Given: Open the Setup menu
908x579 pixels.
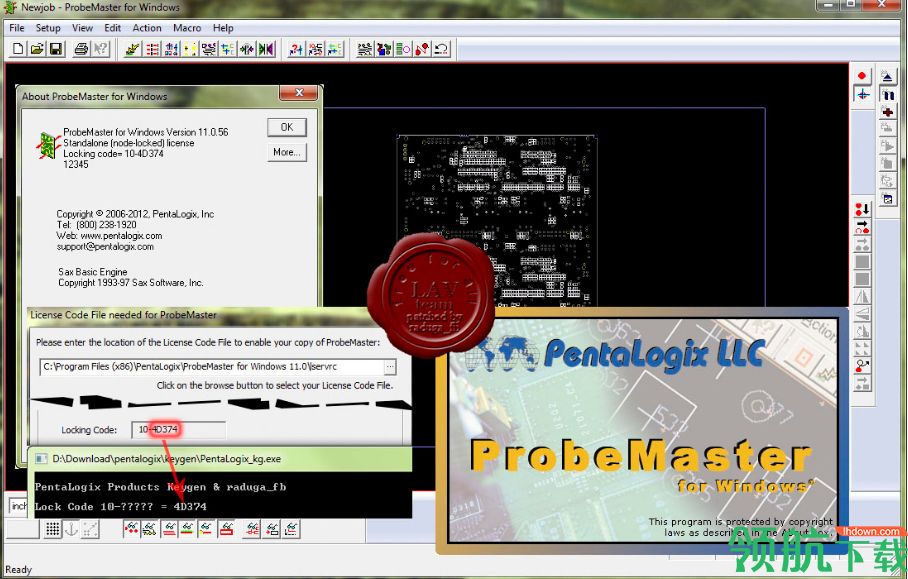Looking at the screenshot, I should 48,28.
